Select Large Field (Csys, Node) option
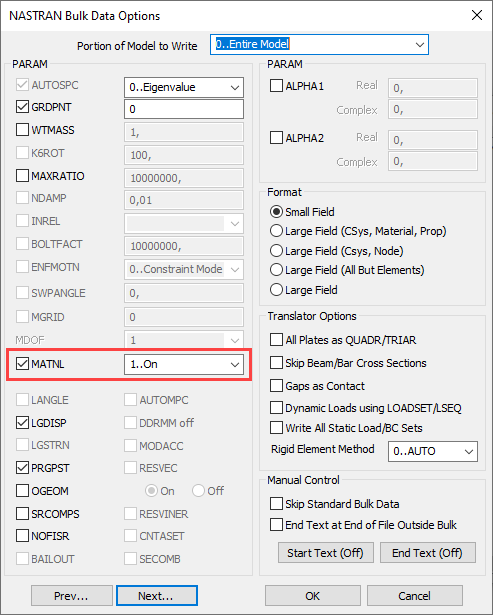The height and width of the screenshot is (615, 493). (276, 251)
